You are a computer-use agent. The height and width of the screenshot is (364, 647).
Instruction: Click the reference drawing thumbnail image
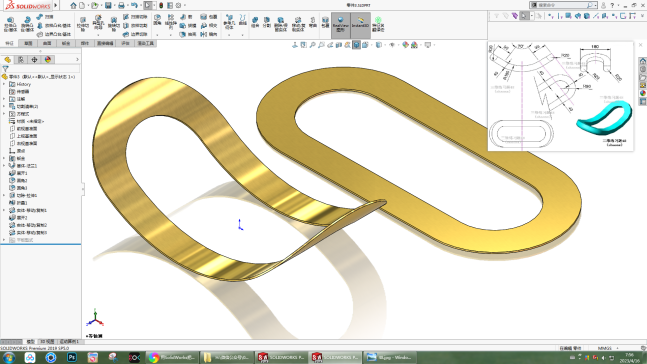pos(560,96)
